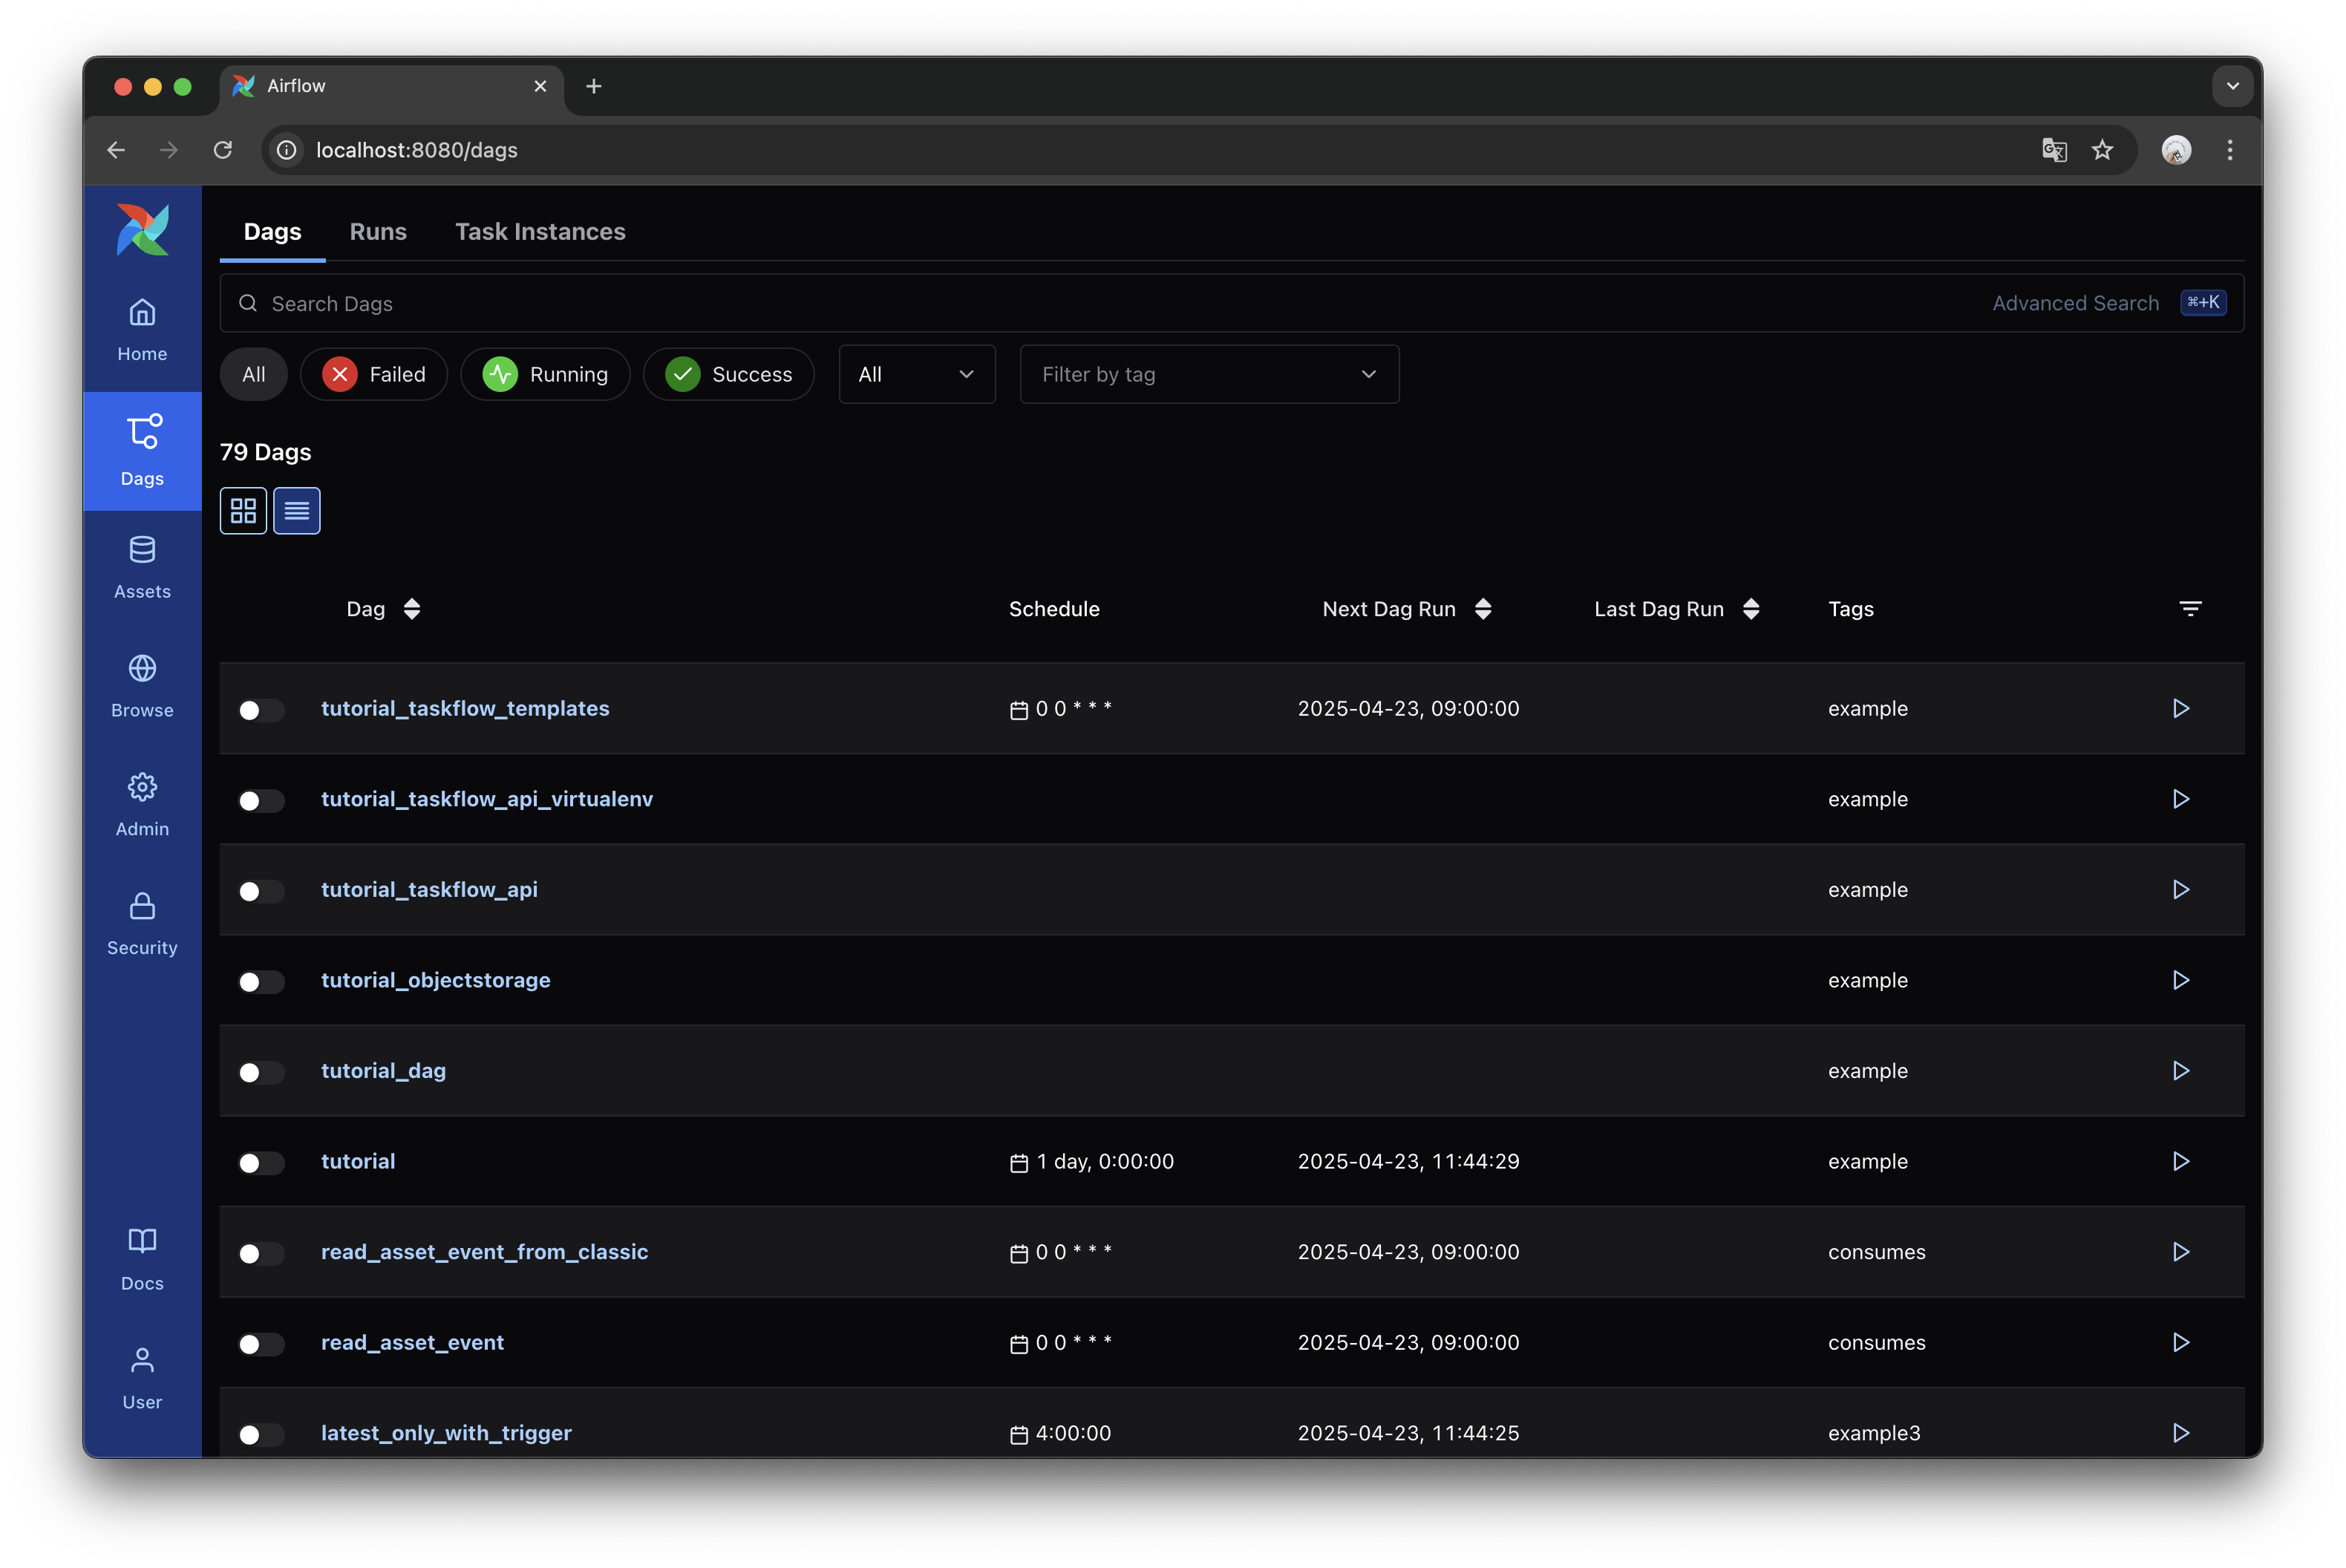Open the column filter options icon
Image resolution: width=2346 pixels, height=1568 pixels.
2190,609
